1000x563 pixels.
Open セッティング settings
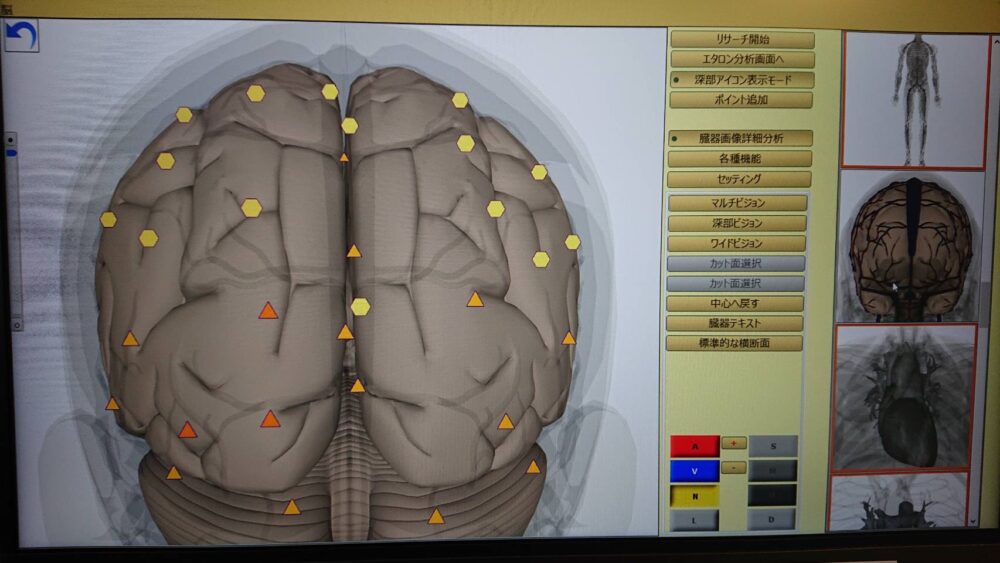point(739,179)
